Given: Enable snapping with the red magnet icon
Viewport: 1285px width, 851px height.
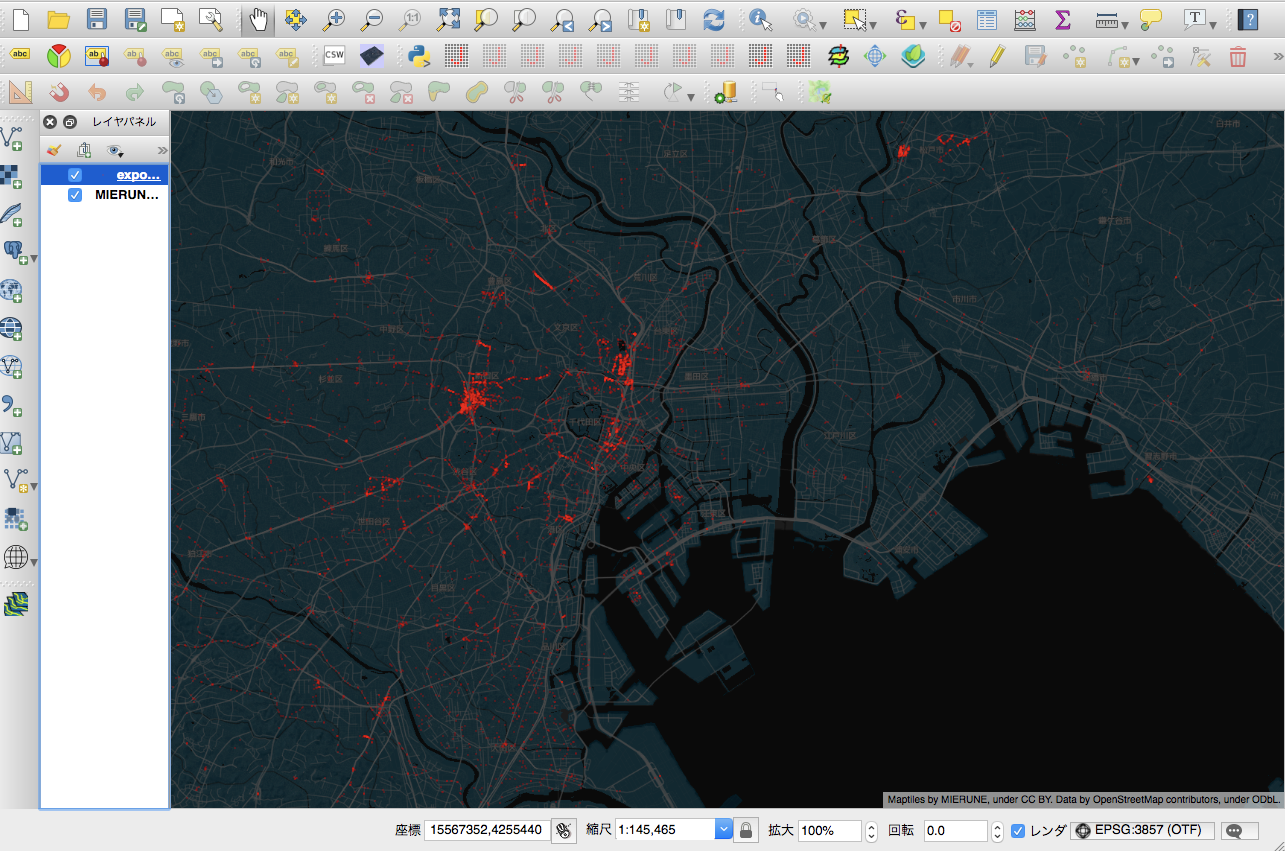Looking at the screenshot, I should 59,93.
